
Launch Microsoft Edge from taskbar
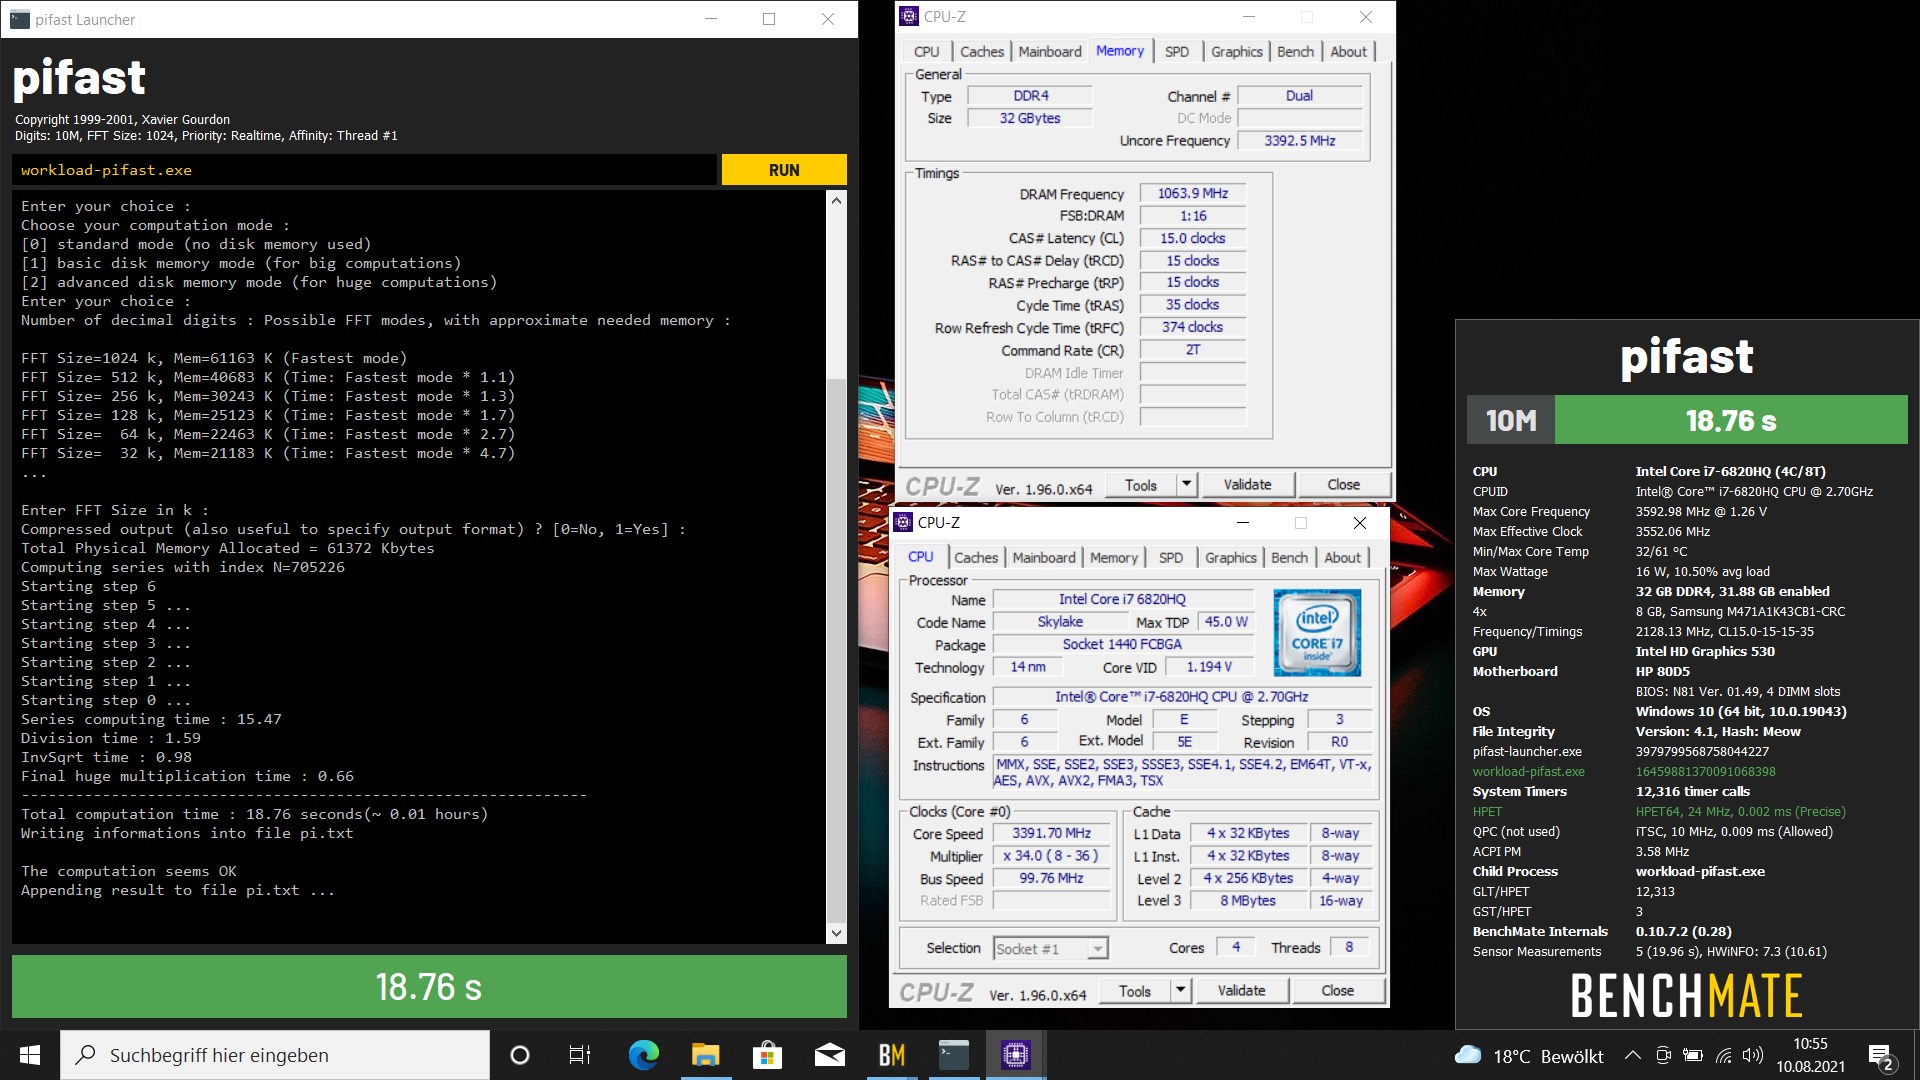coord(643,1055)
